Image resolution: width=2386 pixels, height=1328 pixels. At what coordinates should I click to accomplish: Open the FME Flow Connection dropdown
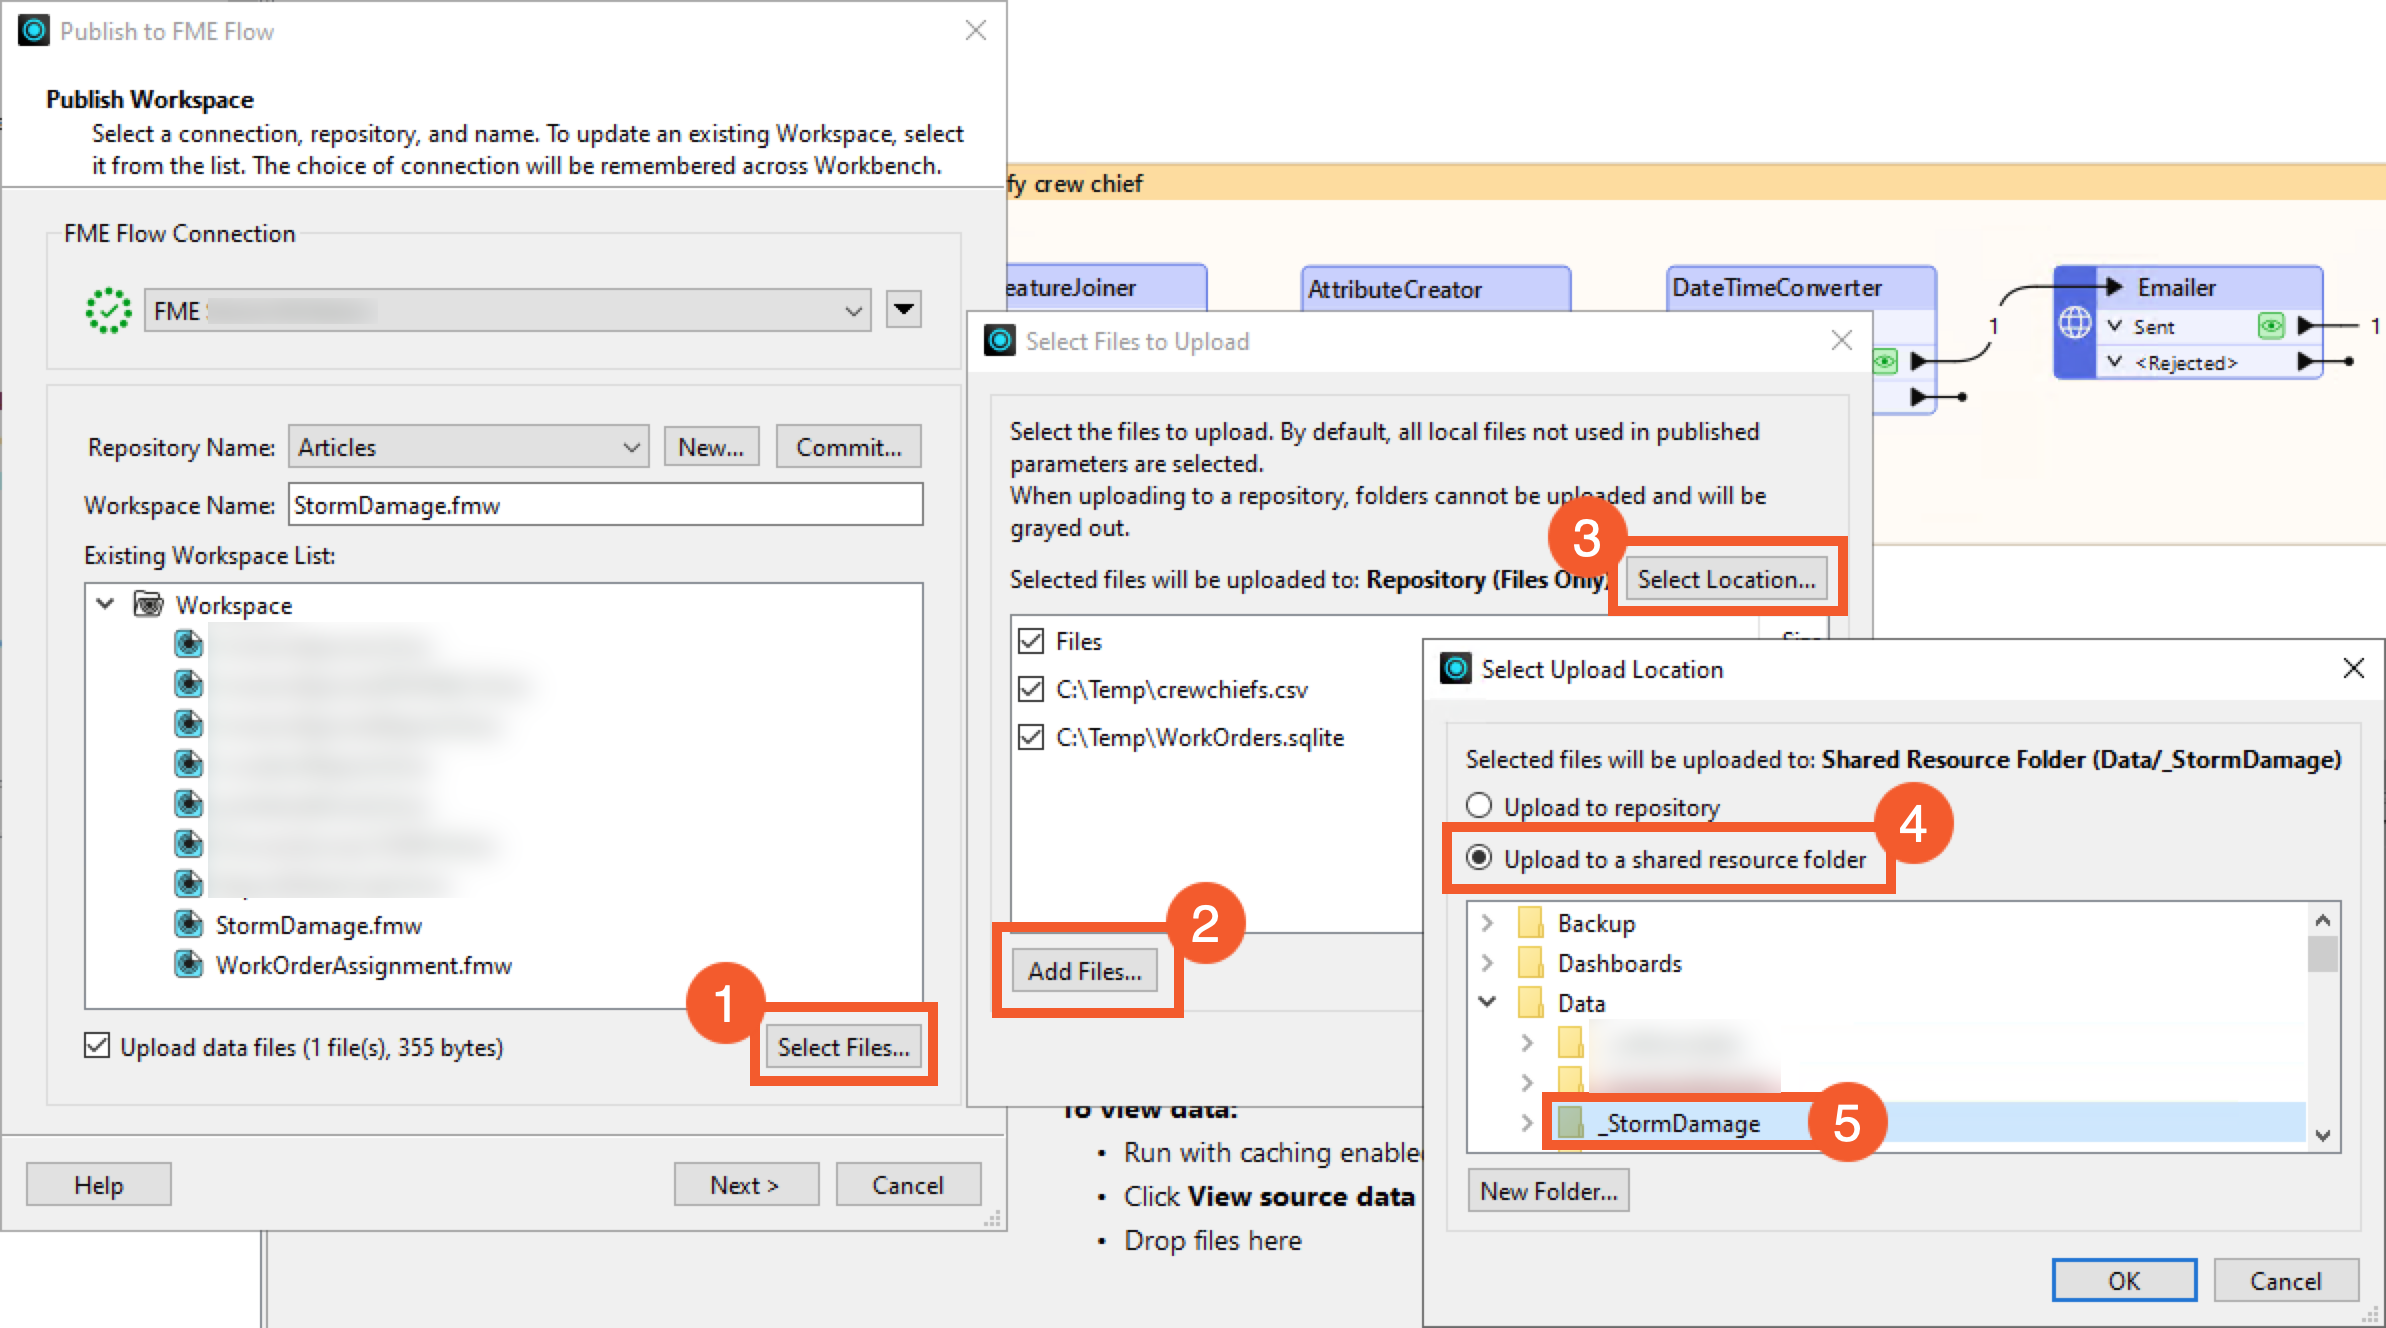point(851,309)
